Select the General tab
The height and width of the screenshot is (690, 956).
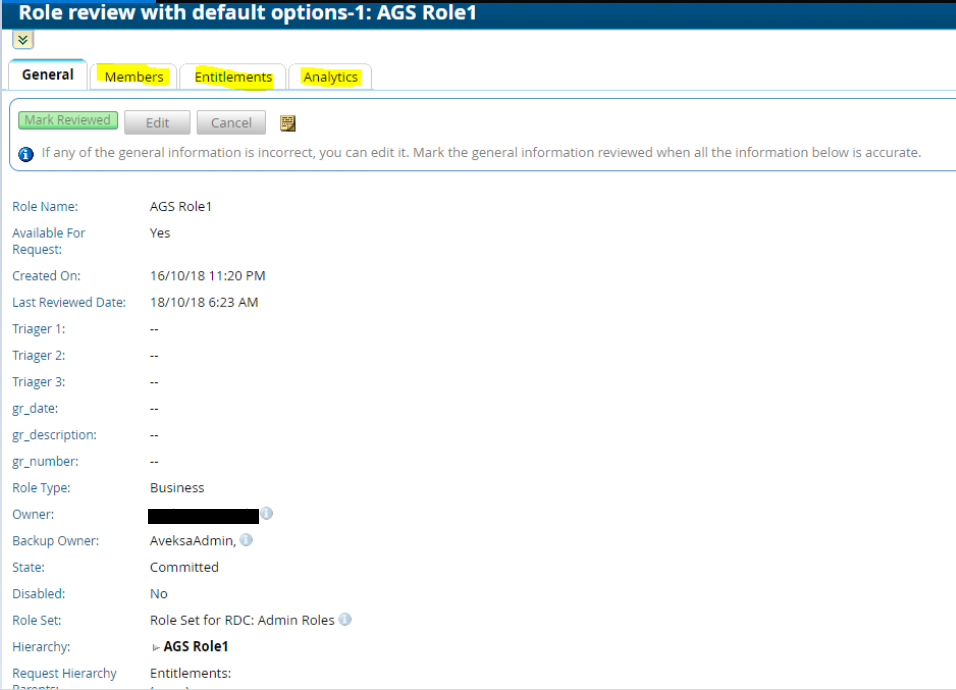[x=48, y=75]
